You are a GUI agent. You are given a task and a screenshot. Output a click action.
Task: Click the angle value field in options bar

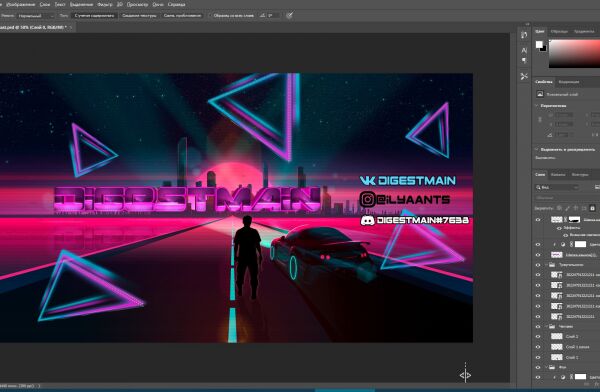pos(273,15)
